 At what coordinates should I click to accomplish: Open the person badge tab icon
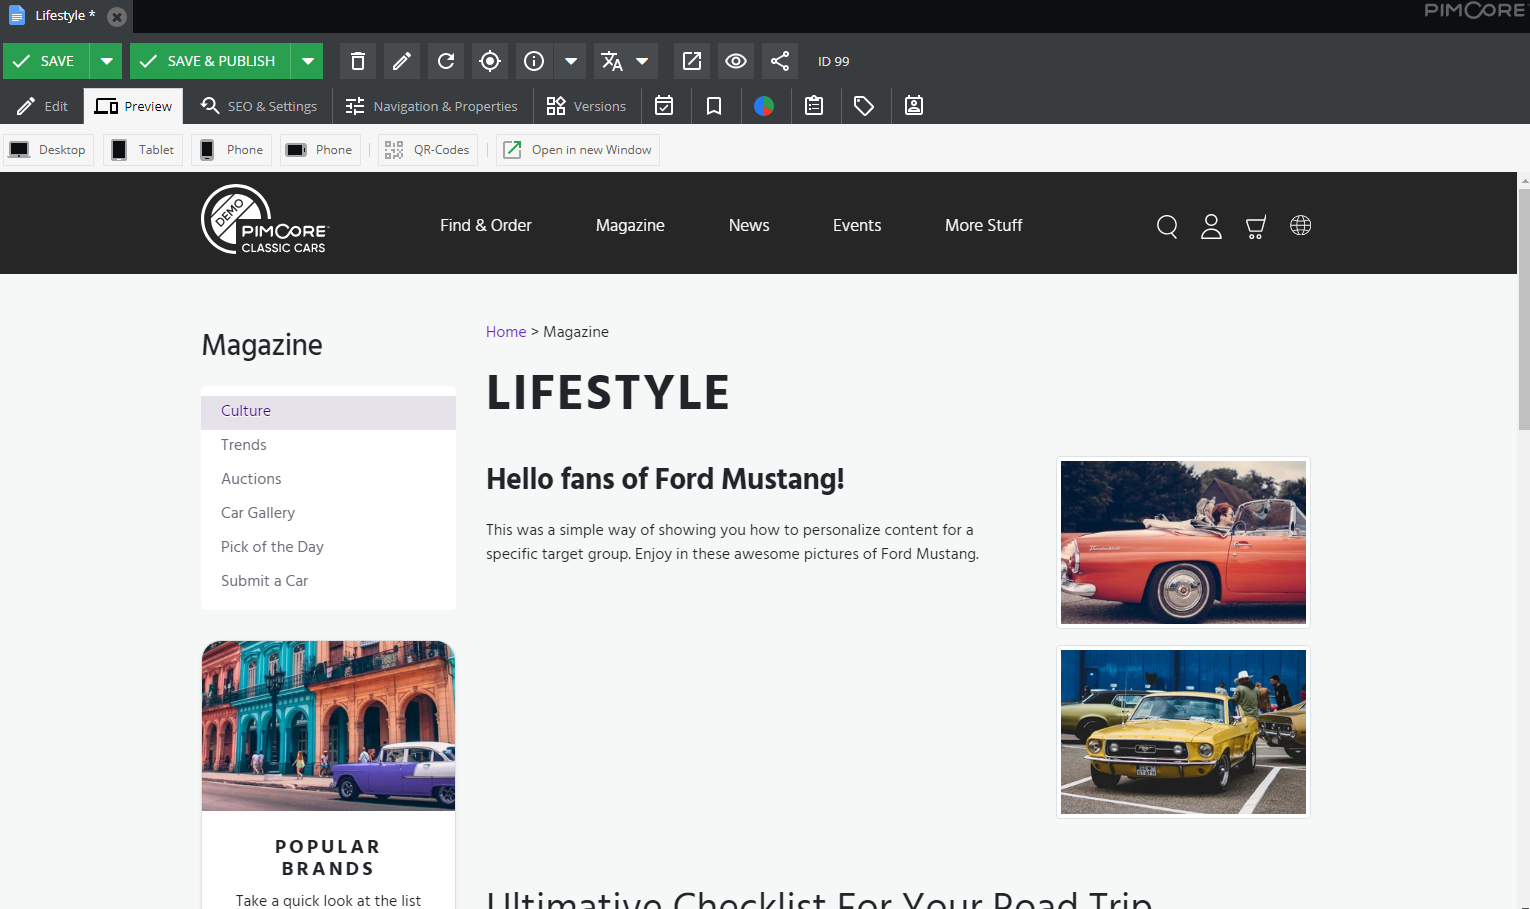914,106
